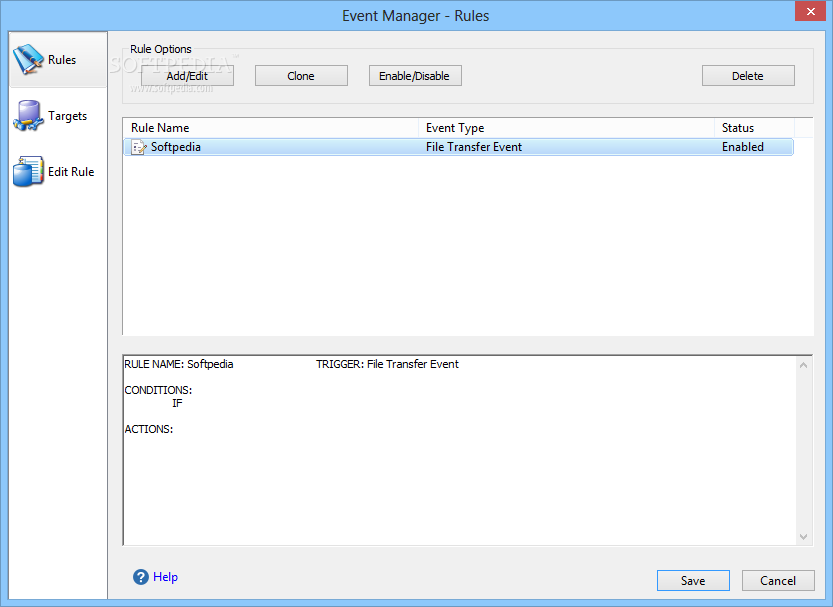Click the scroll up arrow in details pane
This screenshot has width=833, height=607.
803,365
